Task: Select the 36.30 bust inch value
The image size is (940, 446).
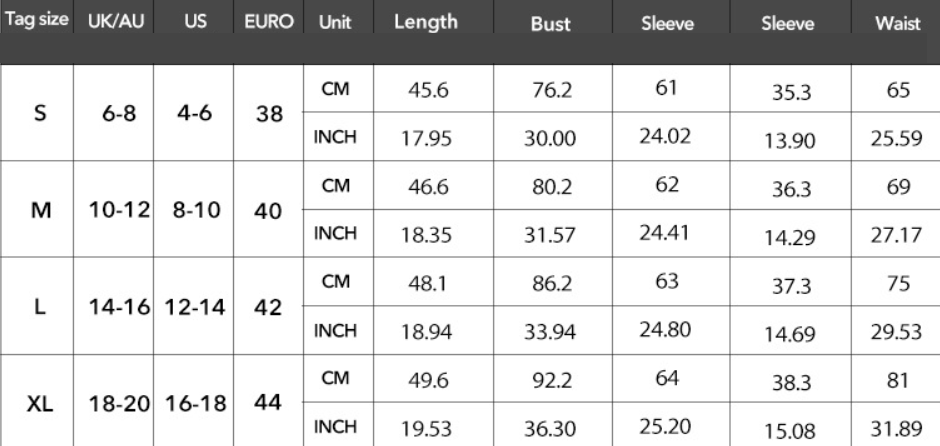Action: [550, 428]
